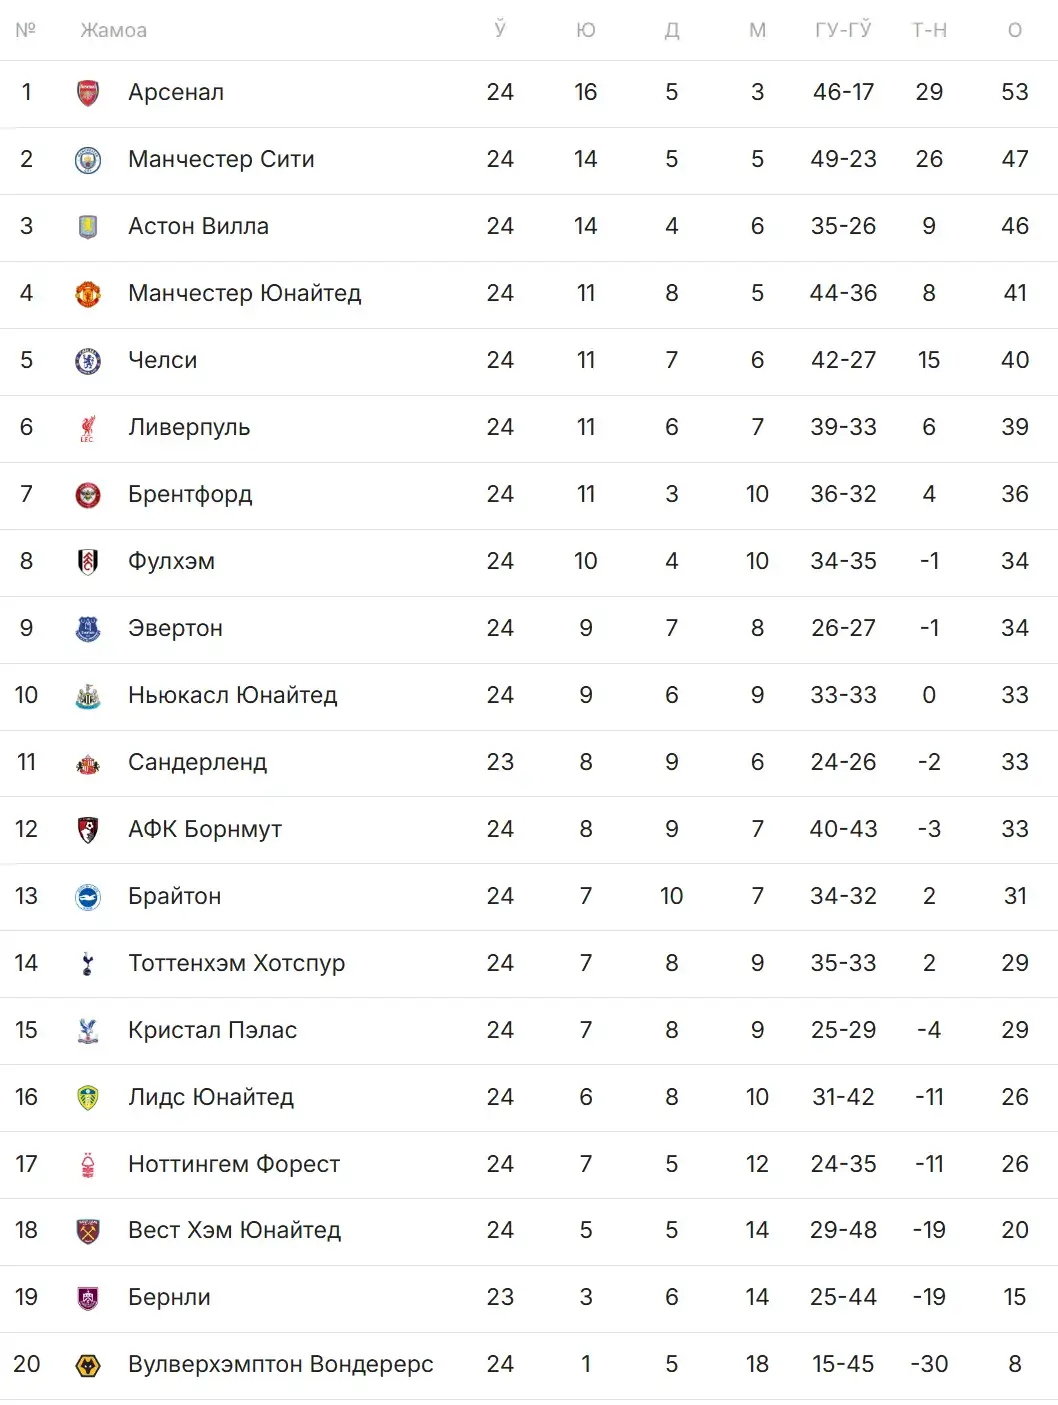This screenshot has width=1058, height=1405.
Task: Select the Сандерленд team name
Action: pyautogui.click(x=197, y=763)
